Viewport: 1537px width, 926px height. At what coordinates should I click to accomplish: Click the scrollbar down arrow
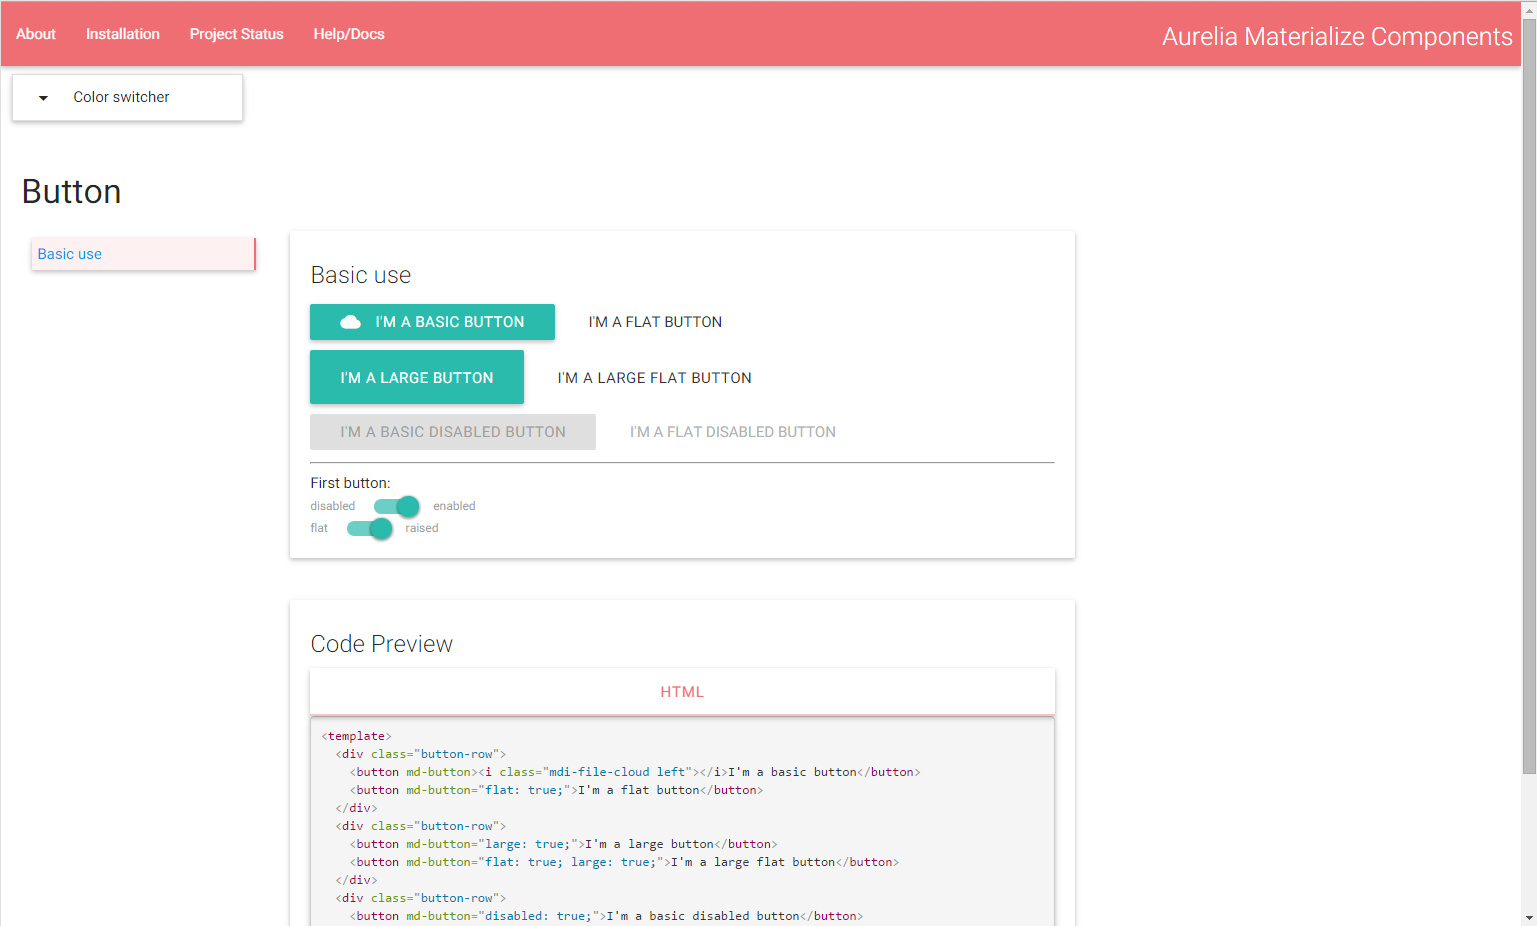1529,917
